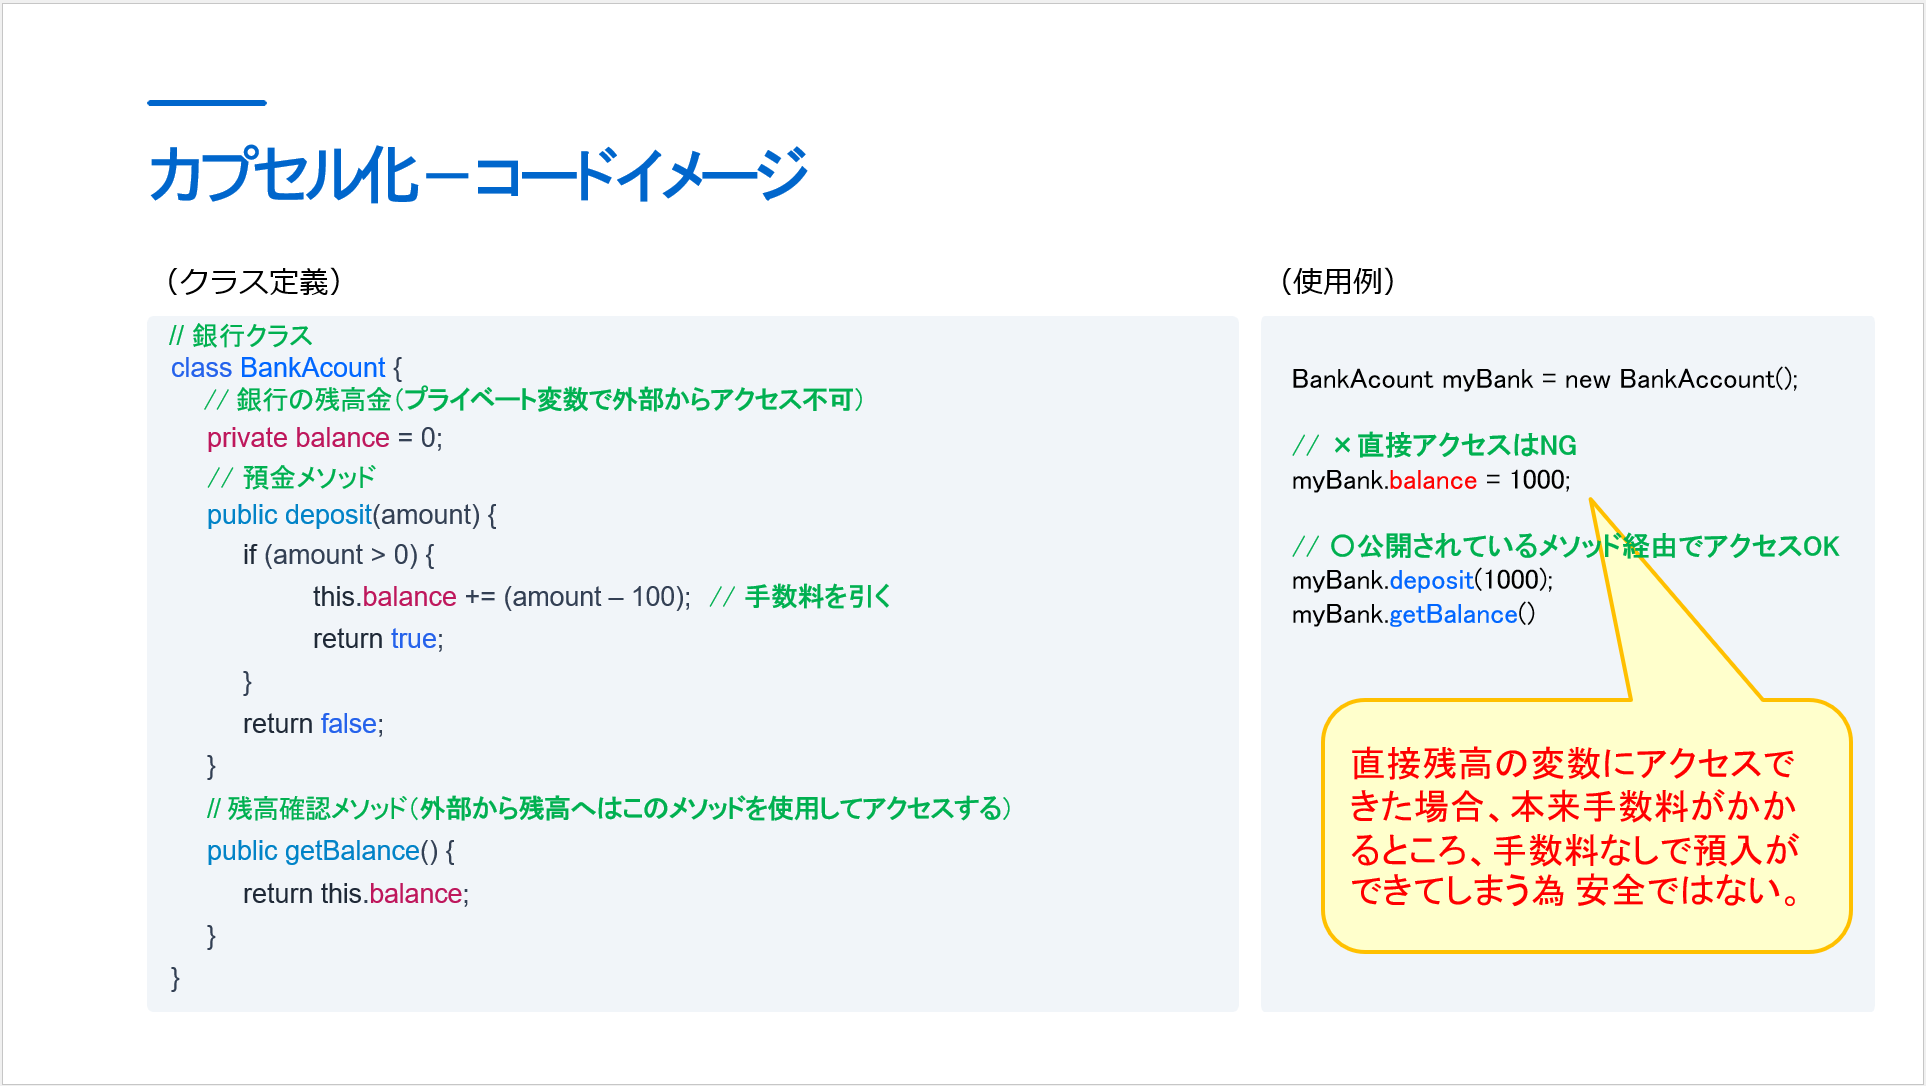Click the '// ×直接アクセスはNG' comment
The width and height of the screenshot is (1926, 1086).
pos(1434,446)
